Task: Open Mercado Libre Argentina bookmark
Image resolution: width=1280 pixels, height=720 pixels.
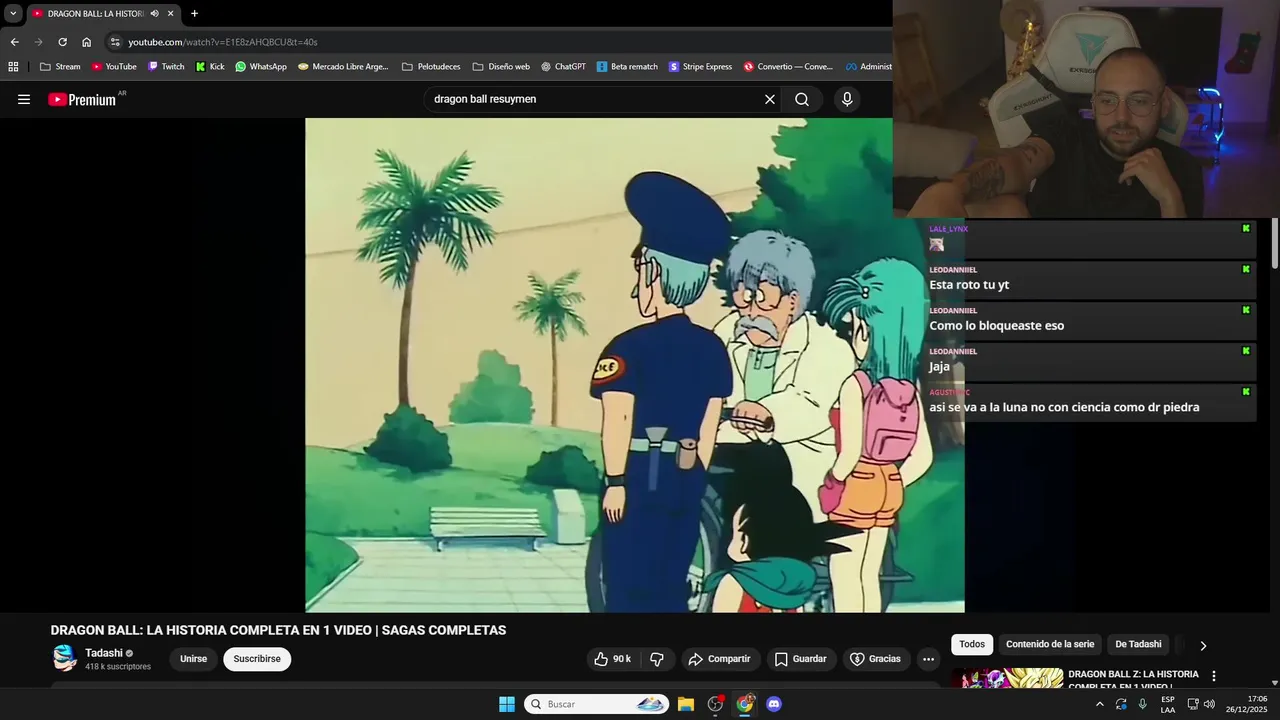Action: [x=343, y=67]
